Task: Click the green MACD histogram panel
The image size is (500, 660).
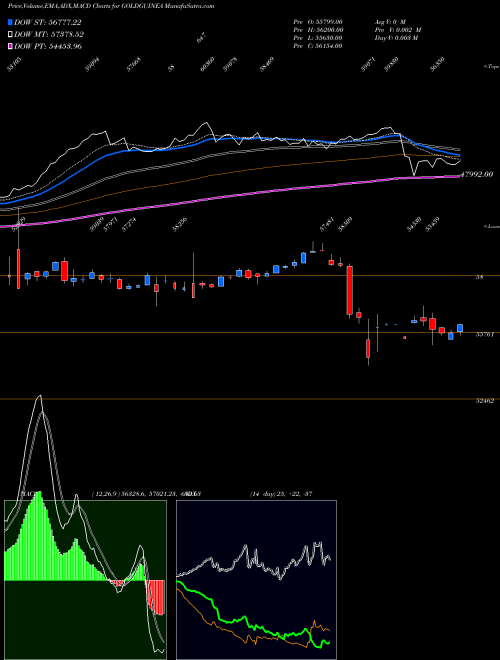Action: pyautogui.click(x=85, y=580)
